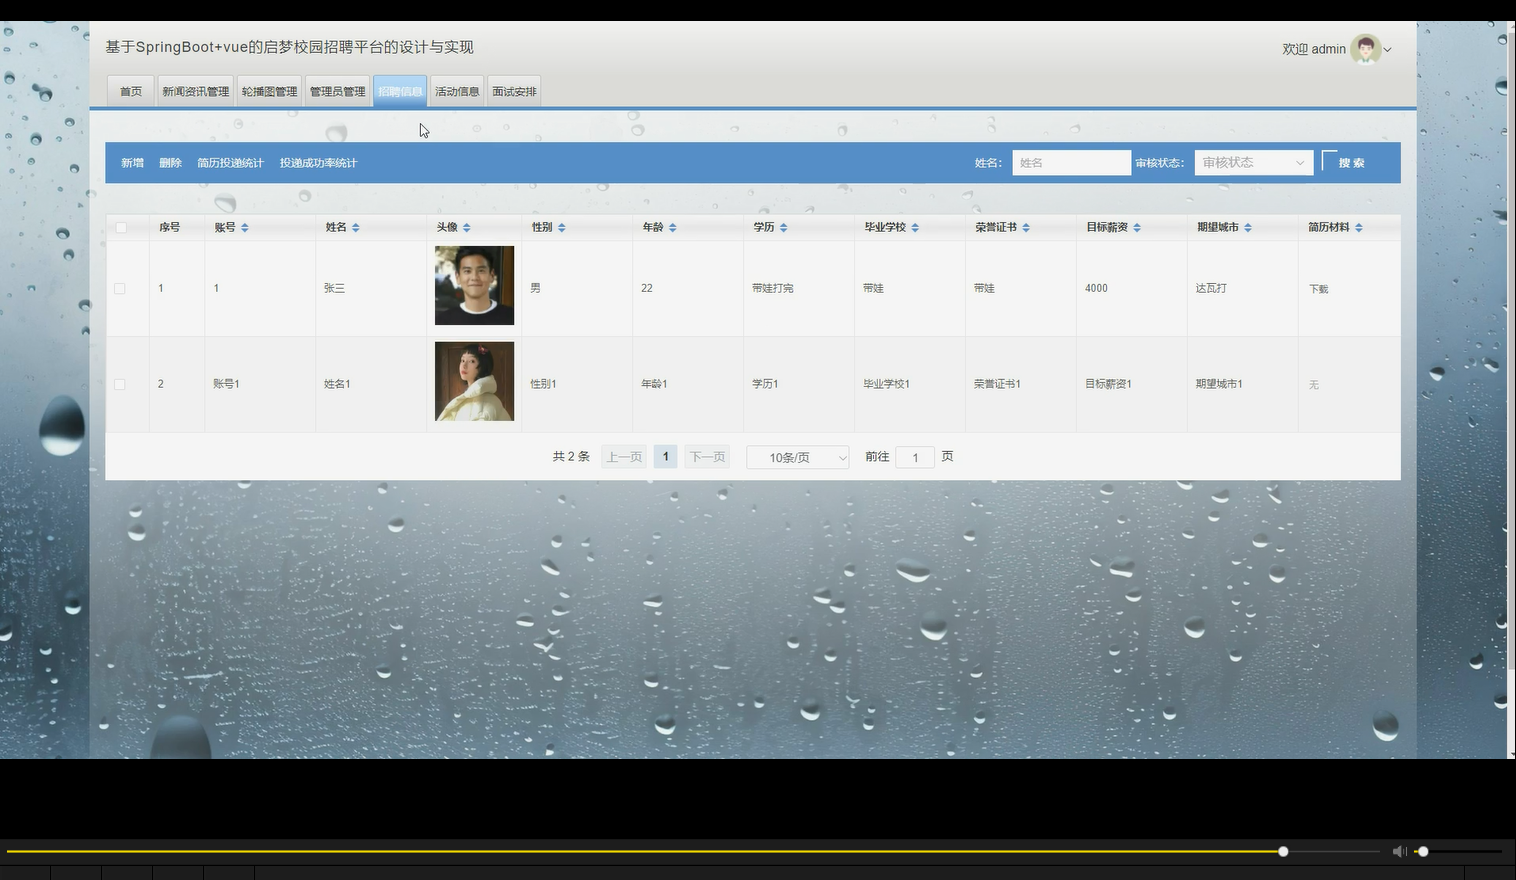This screenshot has width=1516, height=880.
Task: Sort table by 荣誉证书 column arrows
Action: point(1026,228)
